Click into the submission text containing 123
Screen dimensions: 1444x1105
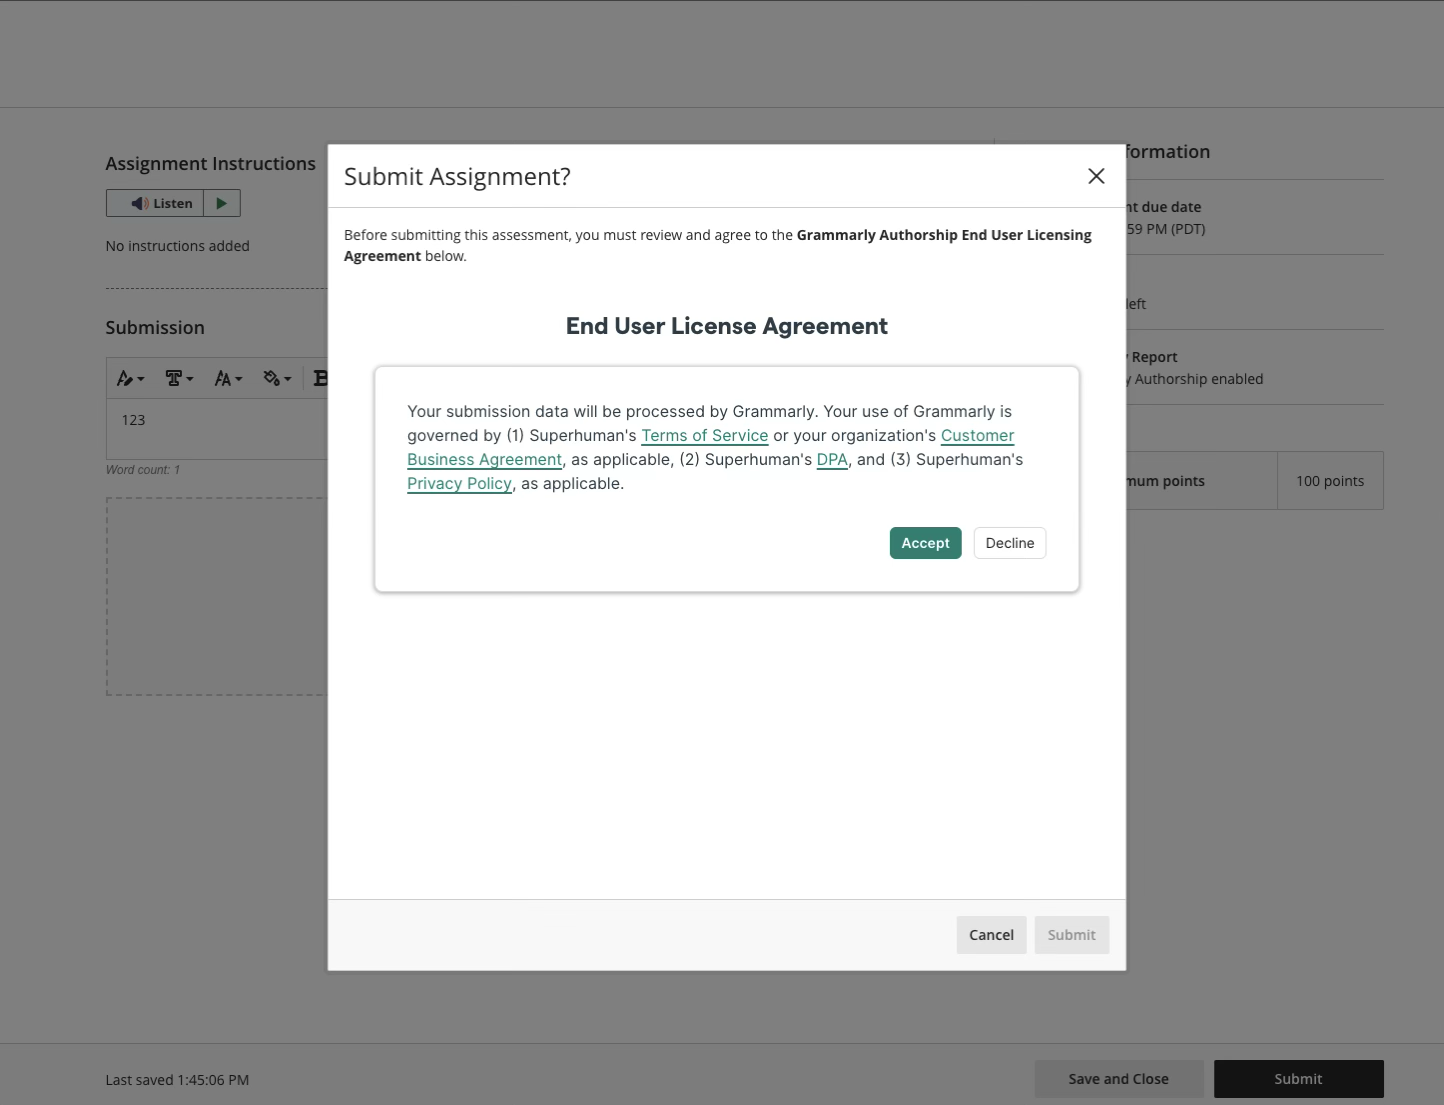(217, 429)
